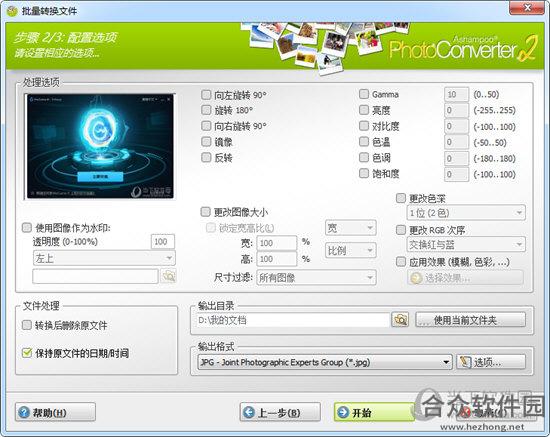Viewport: 550px width, 437px height.
Task: Toggle 转换后删除原文件 checkbox
Action: (27, 325)
